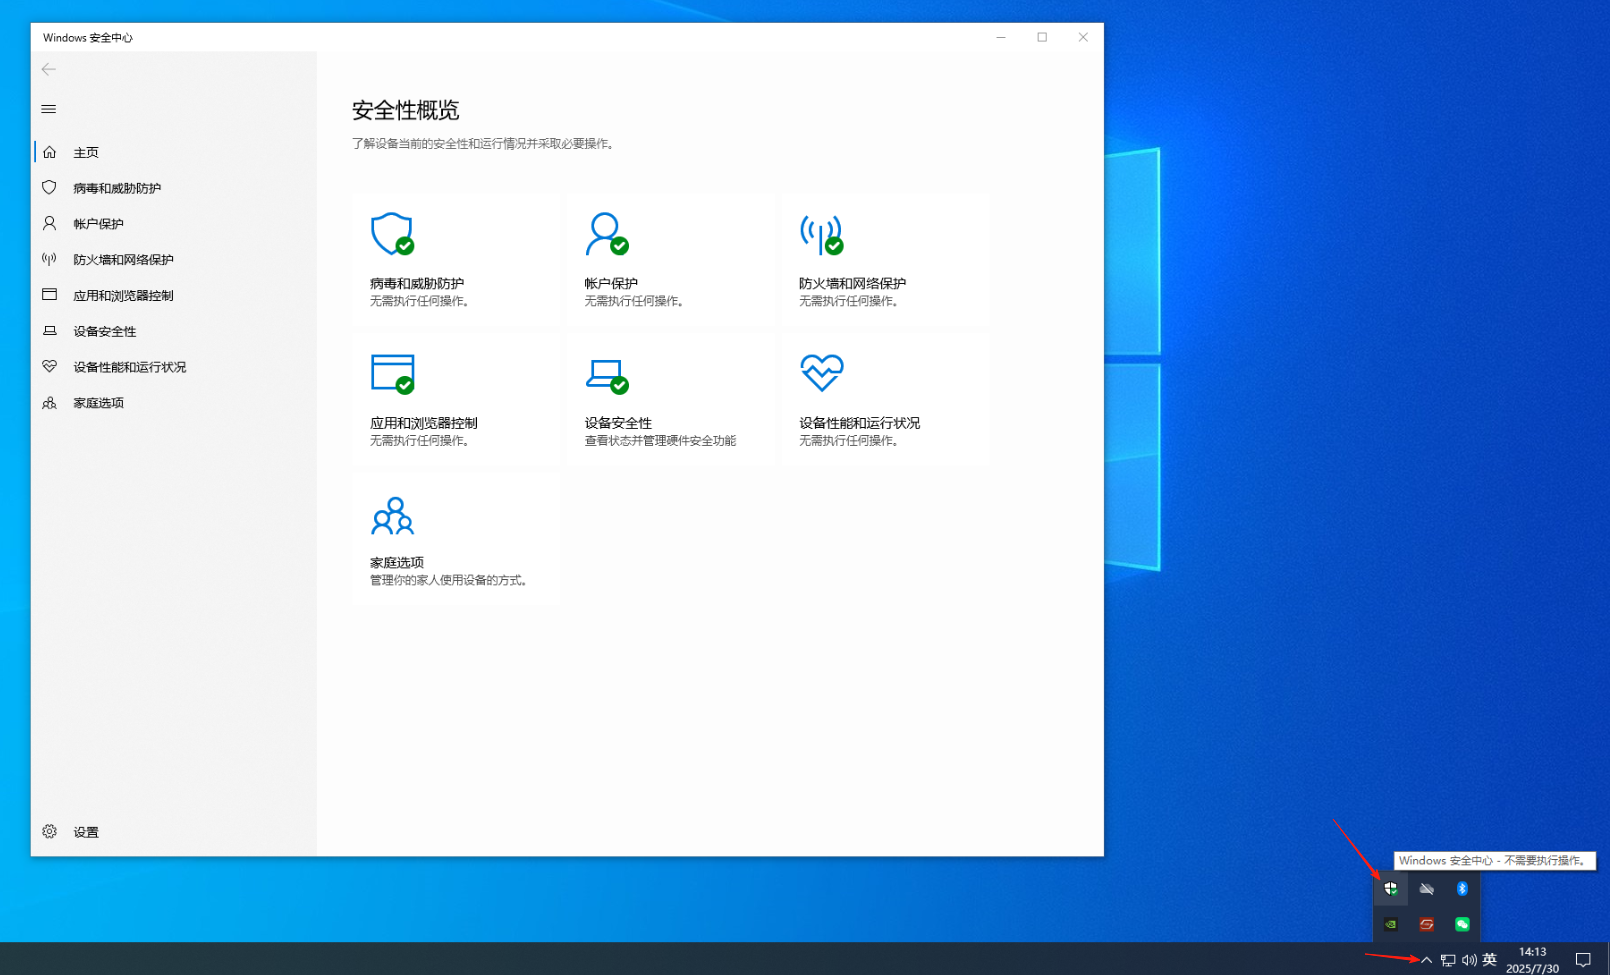Click the Bluetooth icon in tray overflow
This screenshot has width=1610, height=975.
pos(1462,889)
